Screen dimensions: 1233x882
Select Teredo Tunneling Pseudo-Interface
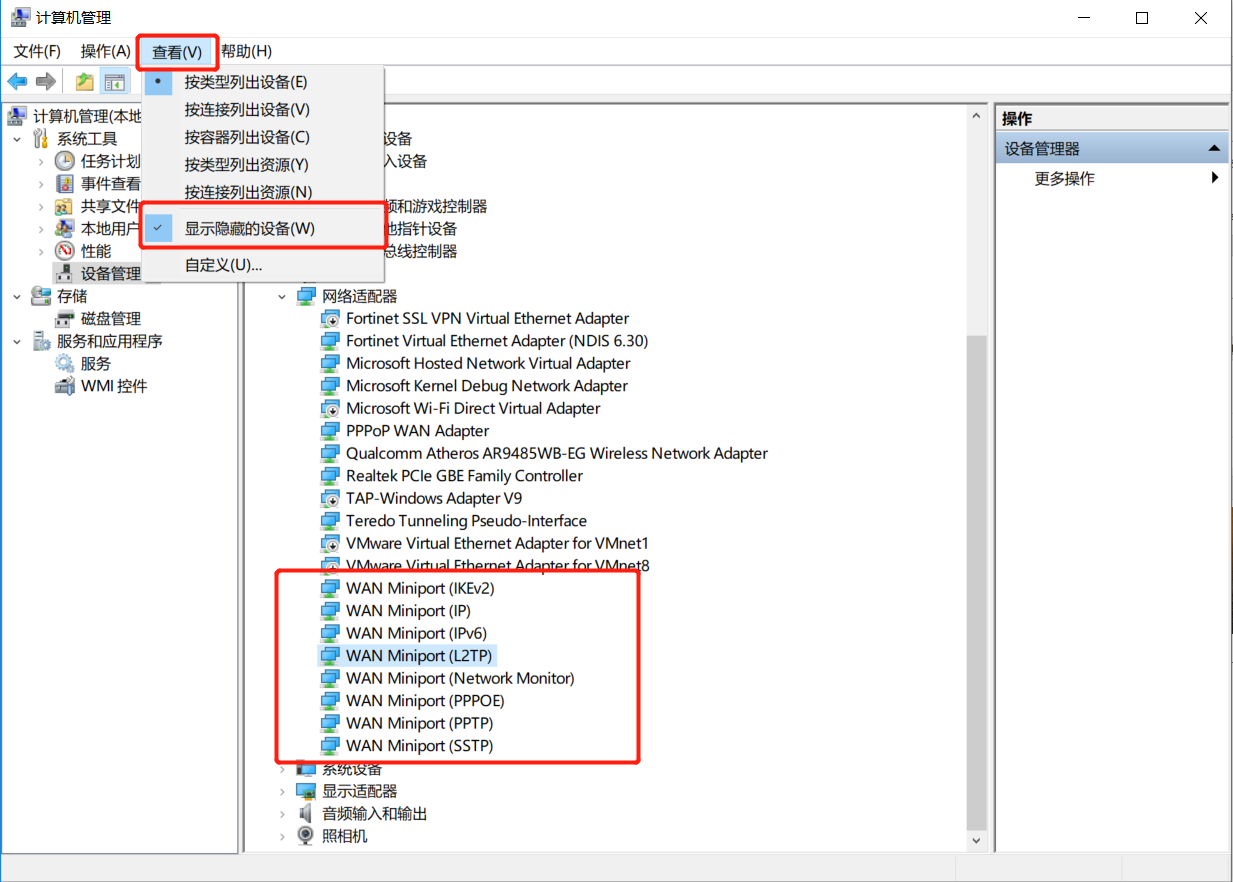466,521
